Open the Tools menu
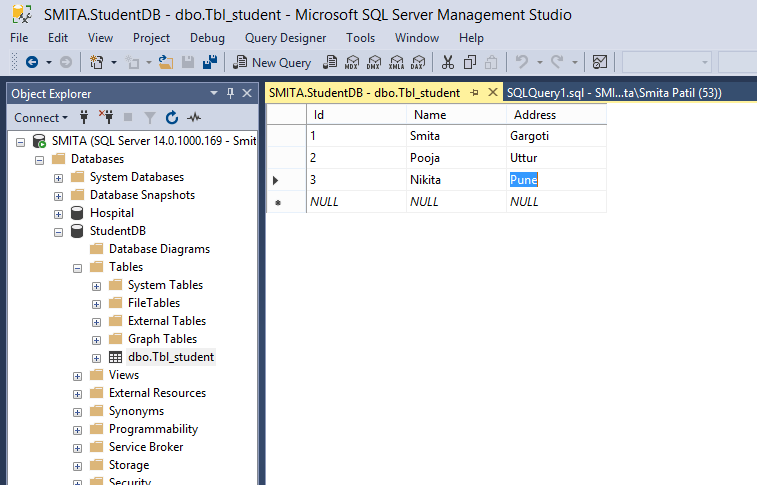 [361, 38]
